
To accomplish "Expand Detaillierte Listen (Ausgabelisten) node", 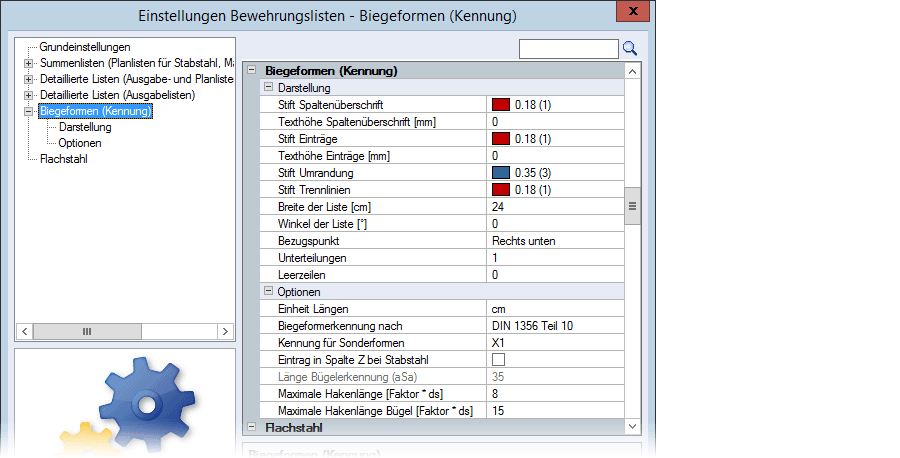I will pyautogui.click(x=28, y=95).
